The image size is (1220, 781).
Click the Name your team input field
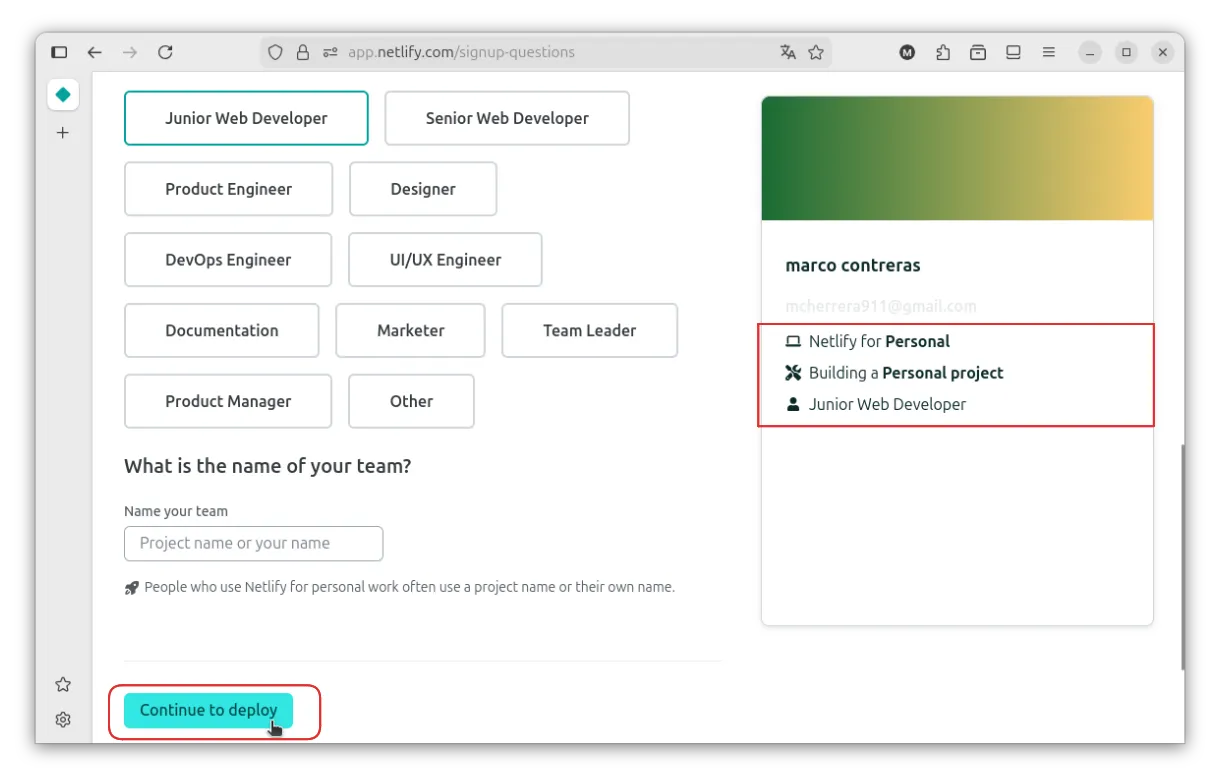(253, 543)
